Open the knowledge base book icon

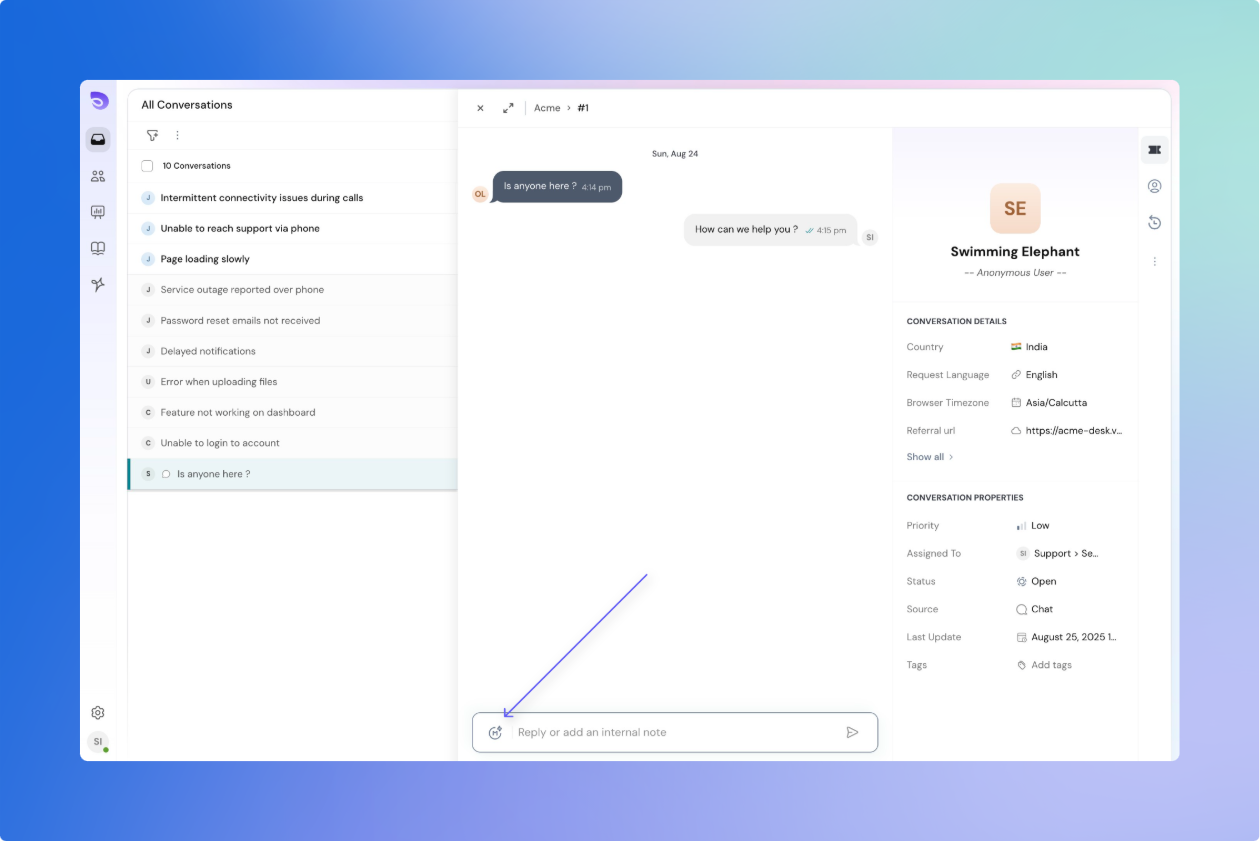[x=98, y=248]
